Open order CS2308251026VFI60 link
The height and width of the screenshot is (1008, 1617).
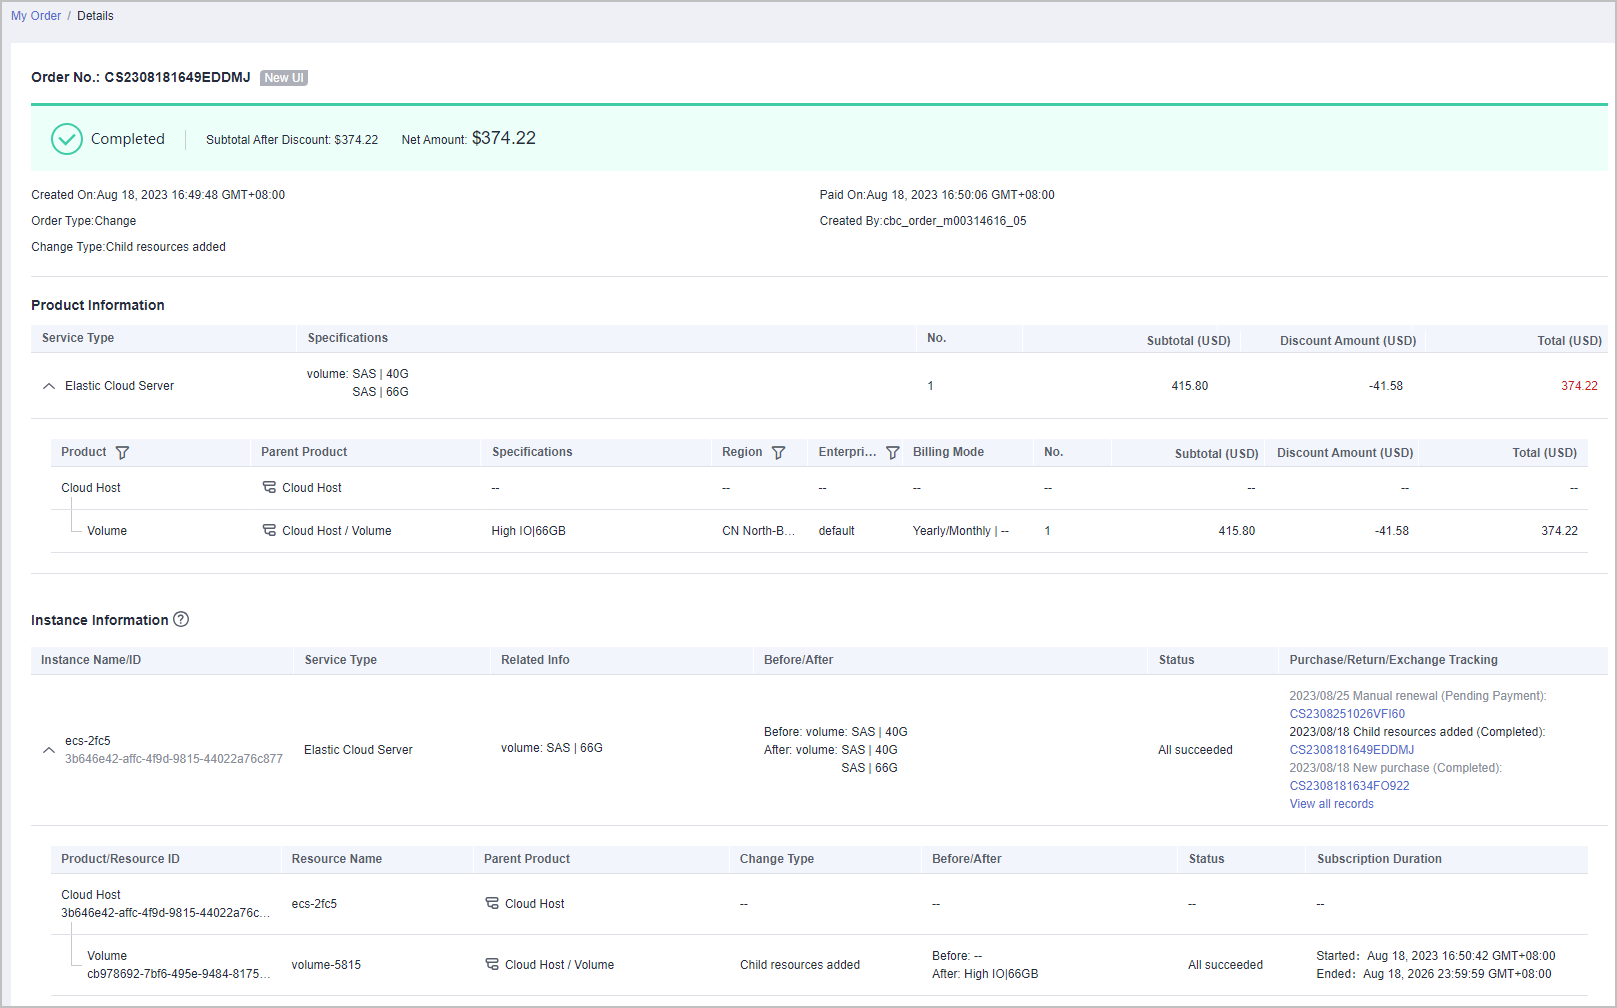1347,714
